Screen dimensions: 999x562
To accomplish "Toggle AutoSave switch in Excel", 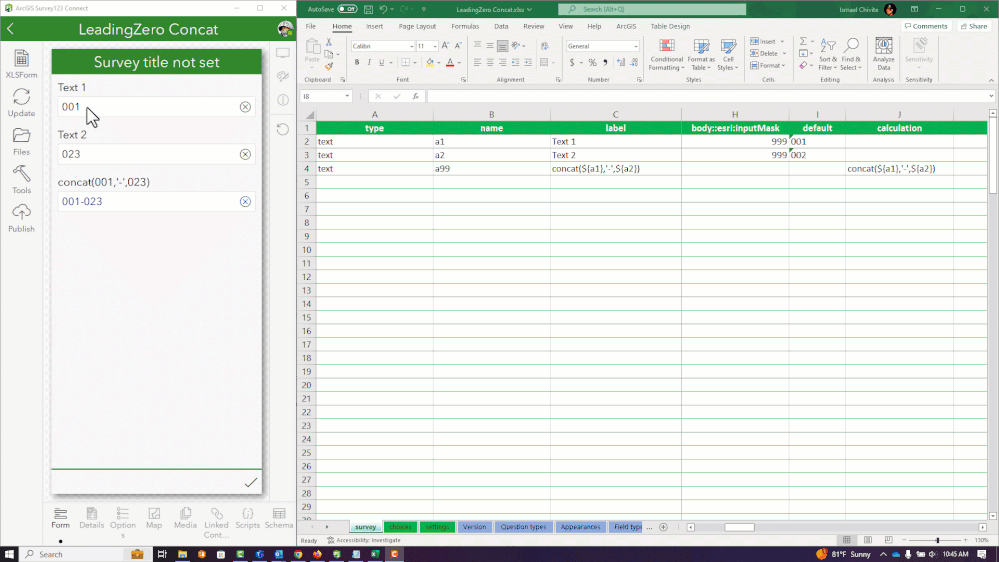I will point(347,9).
